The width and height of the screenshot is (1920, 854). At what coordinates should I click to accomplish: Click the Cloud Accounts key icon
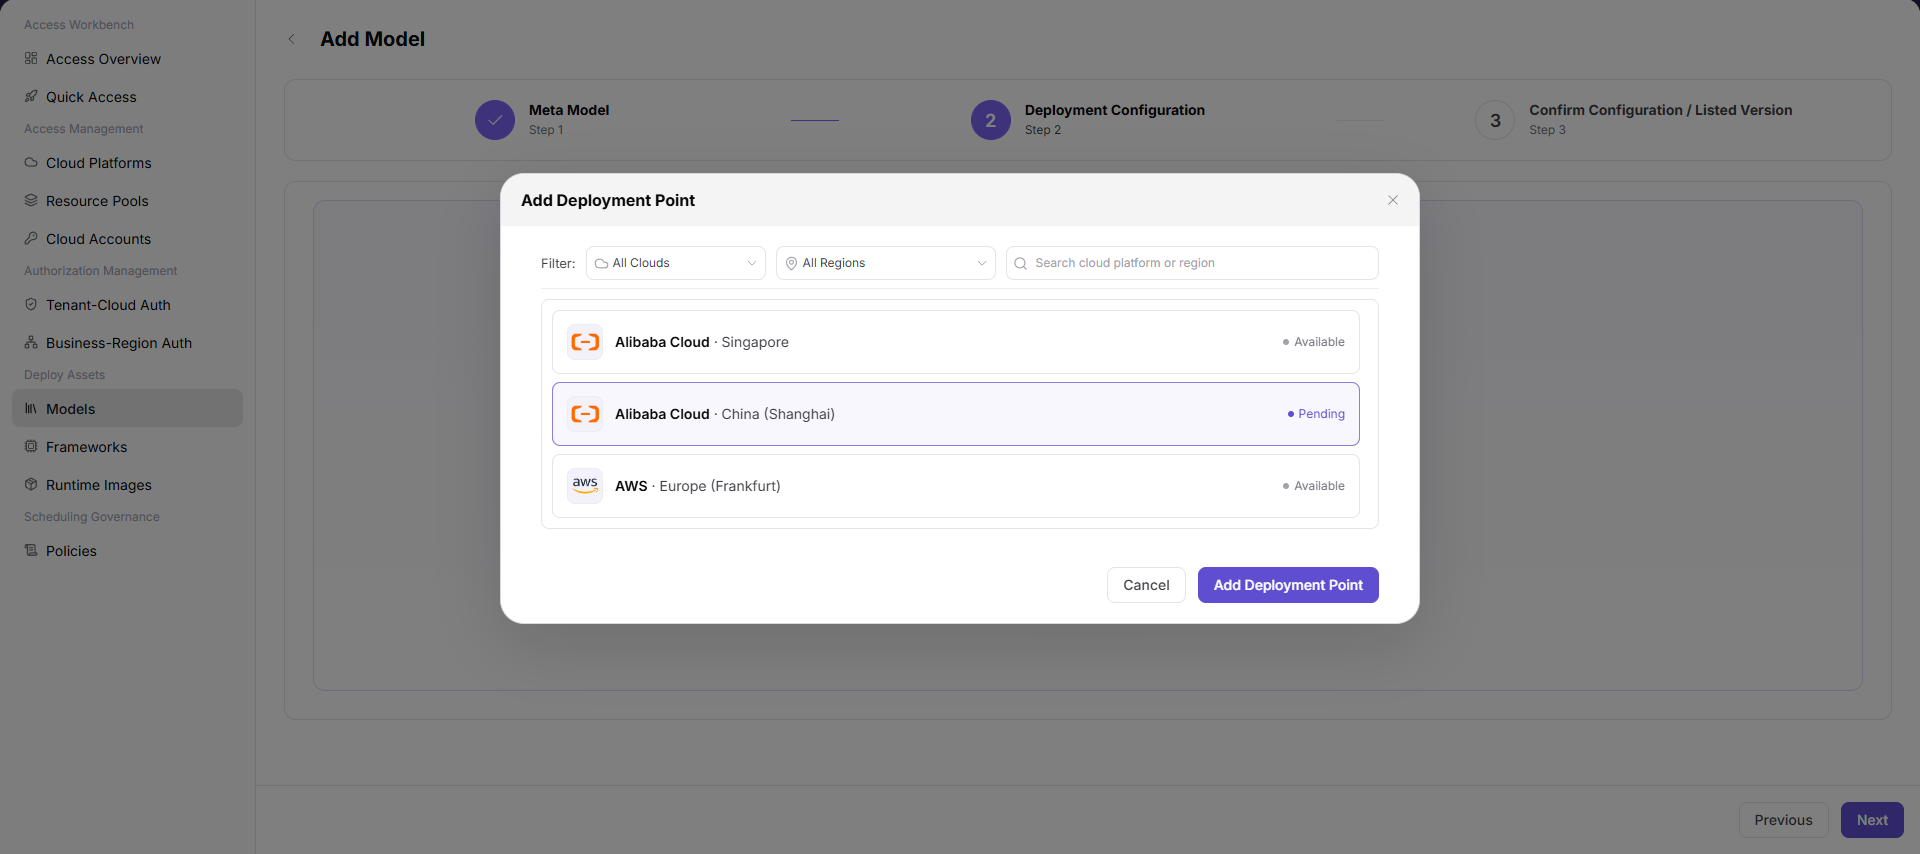(x=31, y=238)
